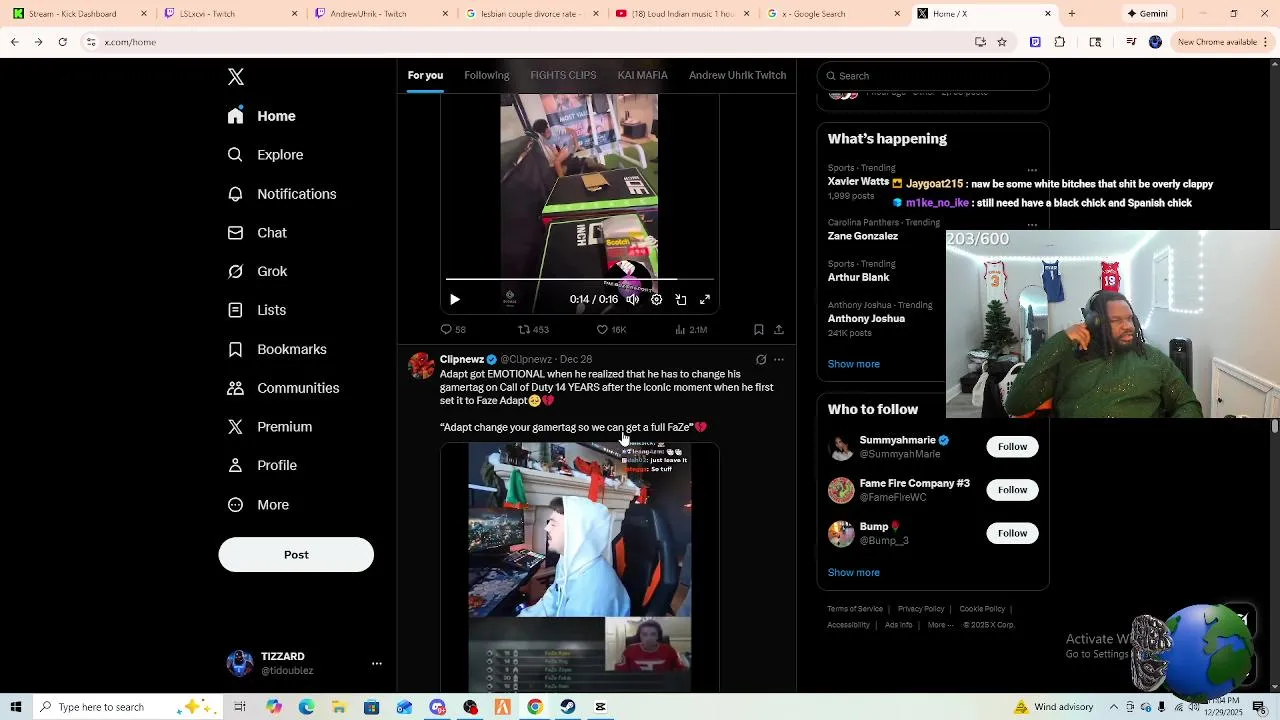Bookmark the top video post

(x=759, y=329)
